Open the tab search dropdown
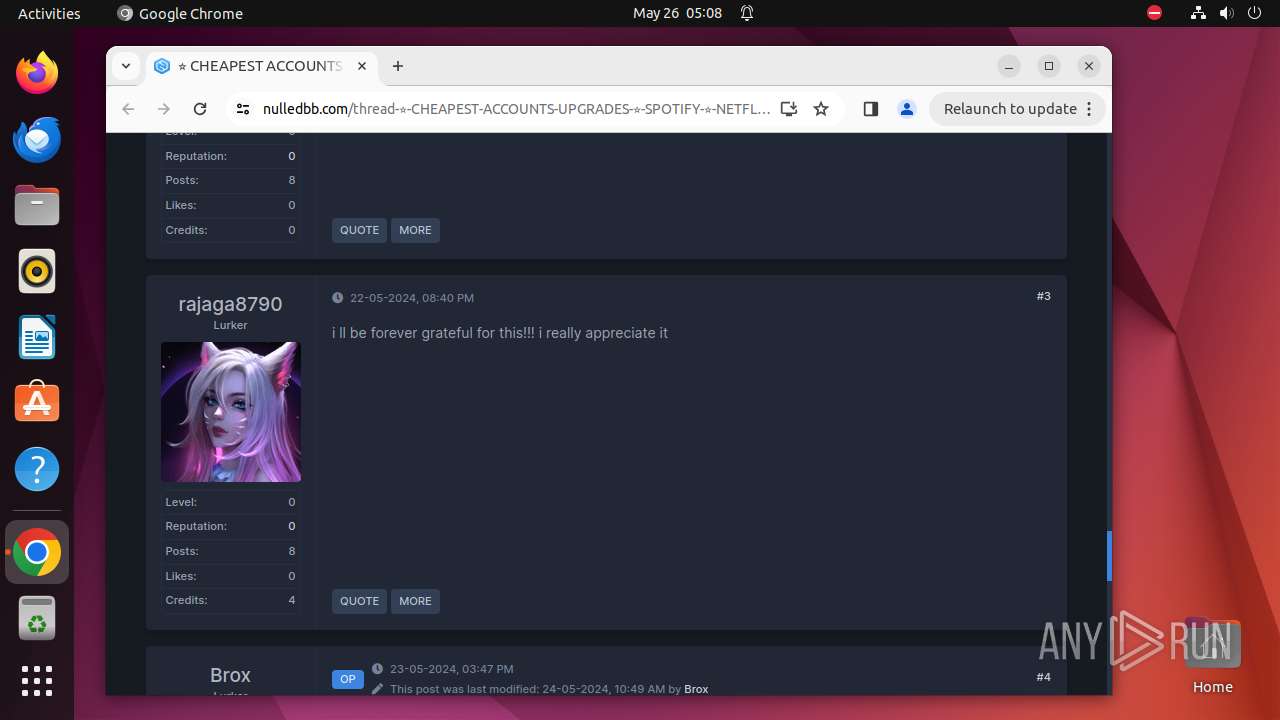Image resolution: width=1280 pixels, height=720 pixels. pyautogui.click(x=126, y=66)
